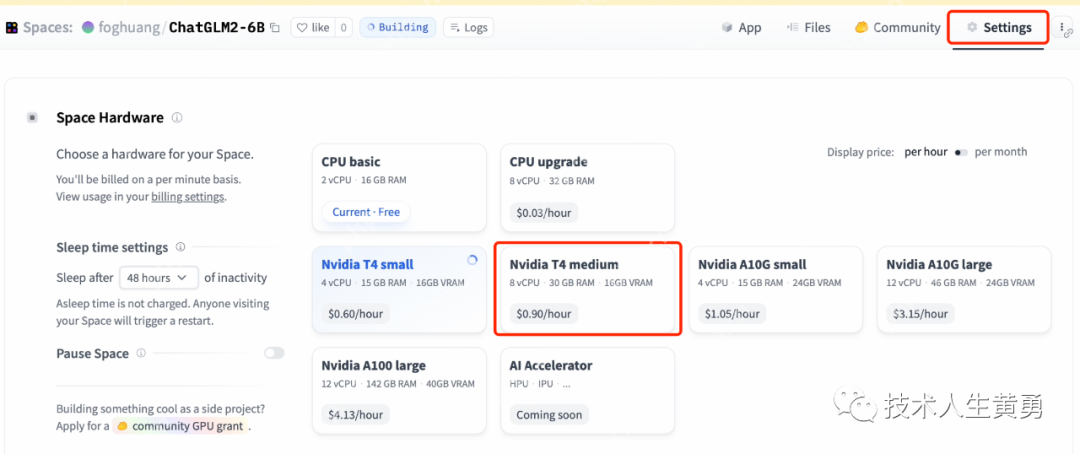Open the three-dot more options menu
This screenshot has width=1080, height=454.
[x=1061, y=28]
